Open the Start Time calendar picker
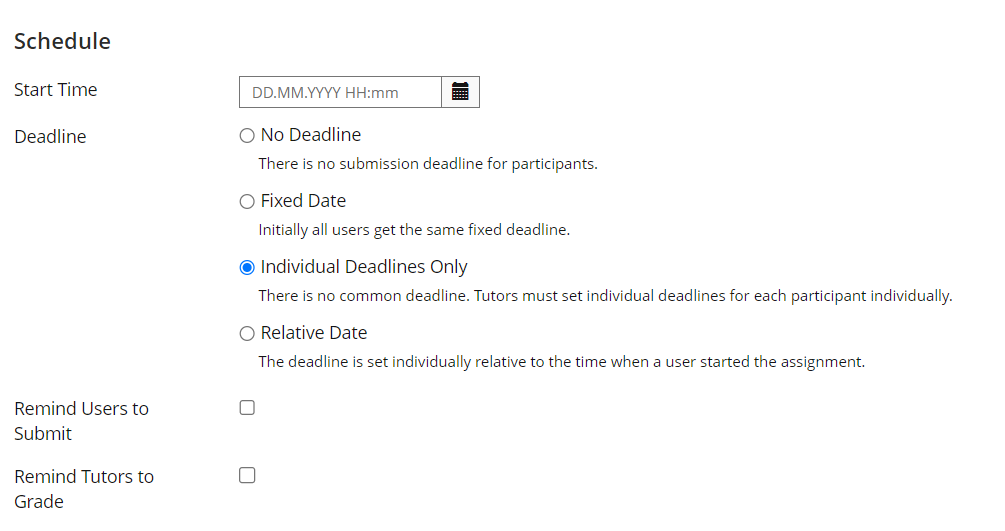Viewport: 1005px width, 531px height. pyautogui.click(x=460, y=92)
